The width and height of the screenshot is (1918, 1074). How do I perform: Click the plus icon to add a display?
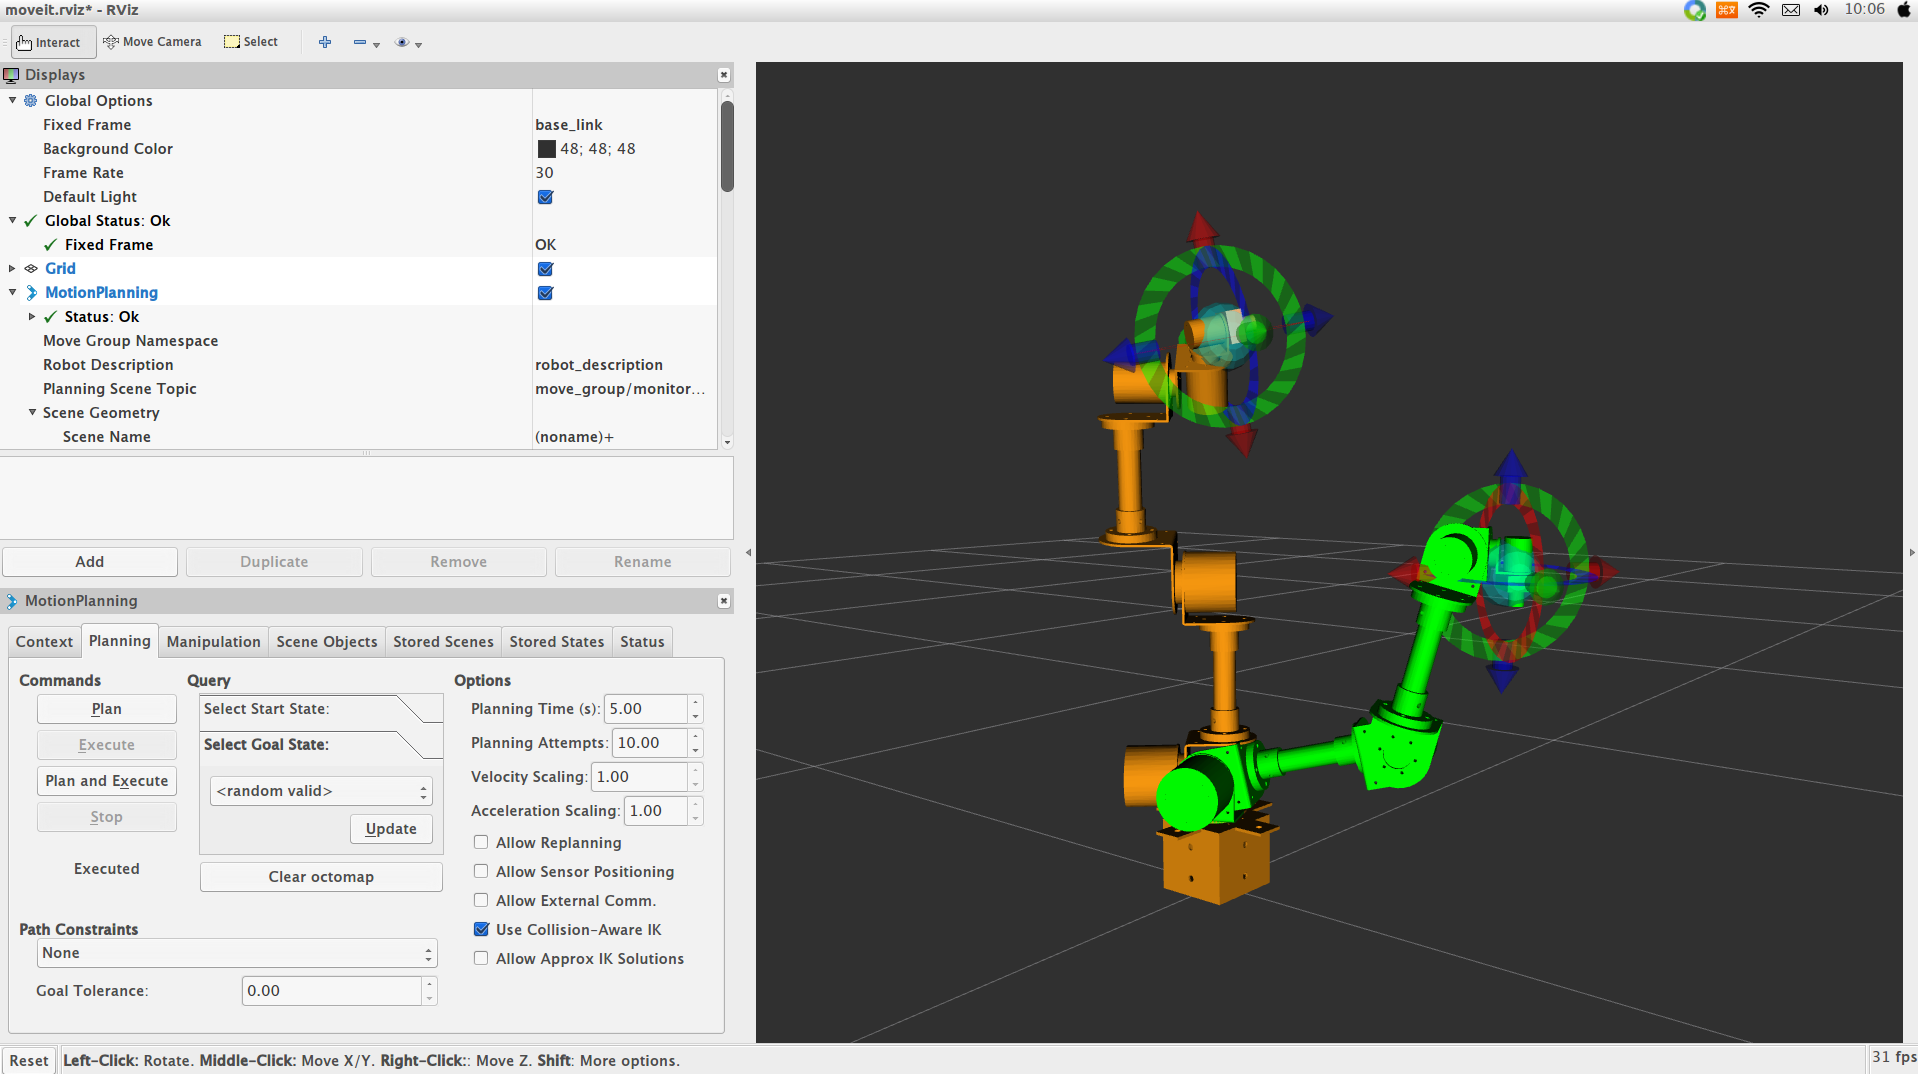point(324,42)
